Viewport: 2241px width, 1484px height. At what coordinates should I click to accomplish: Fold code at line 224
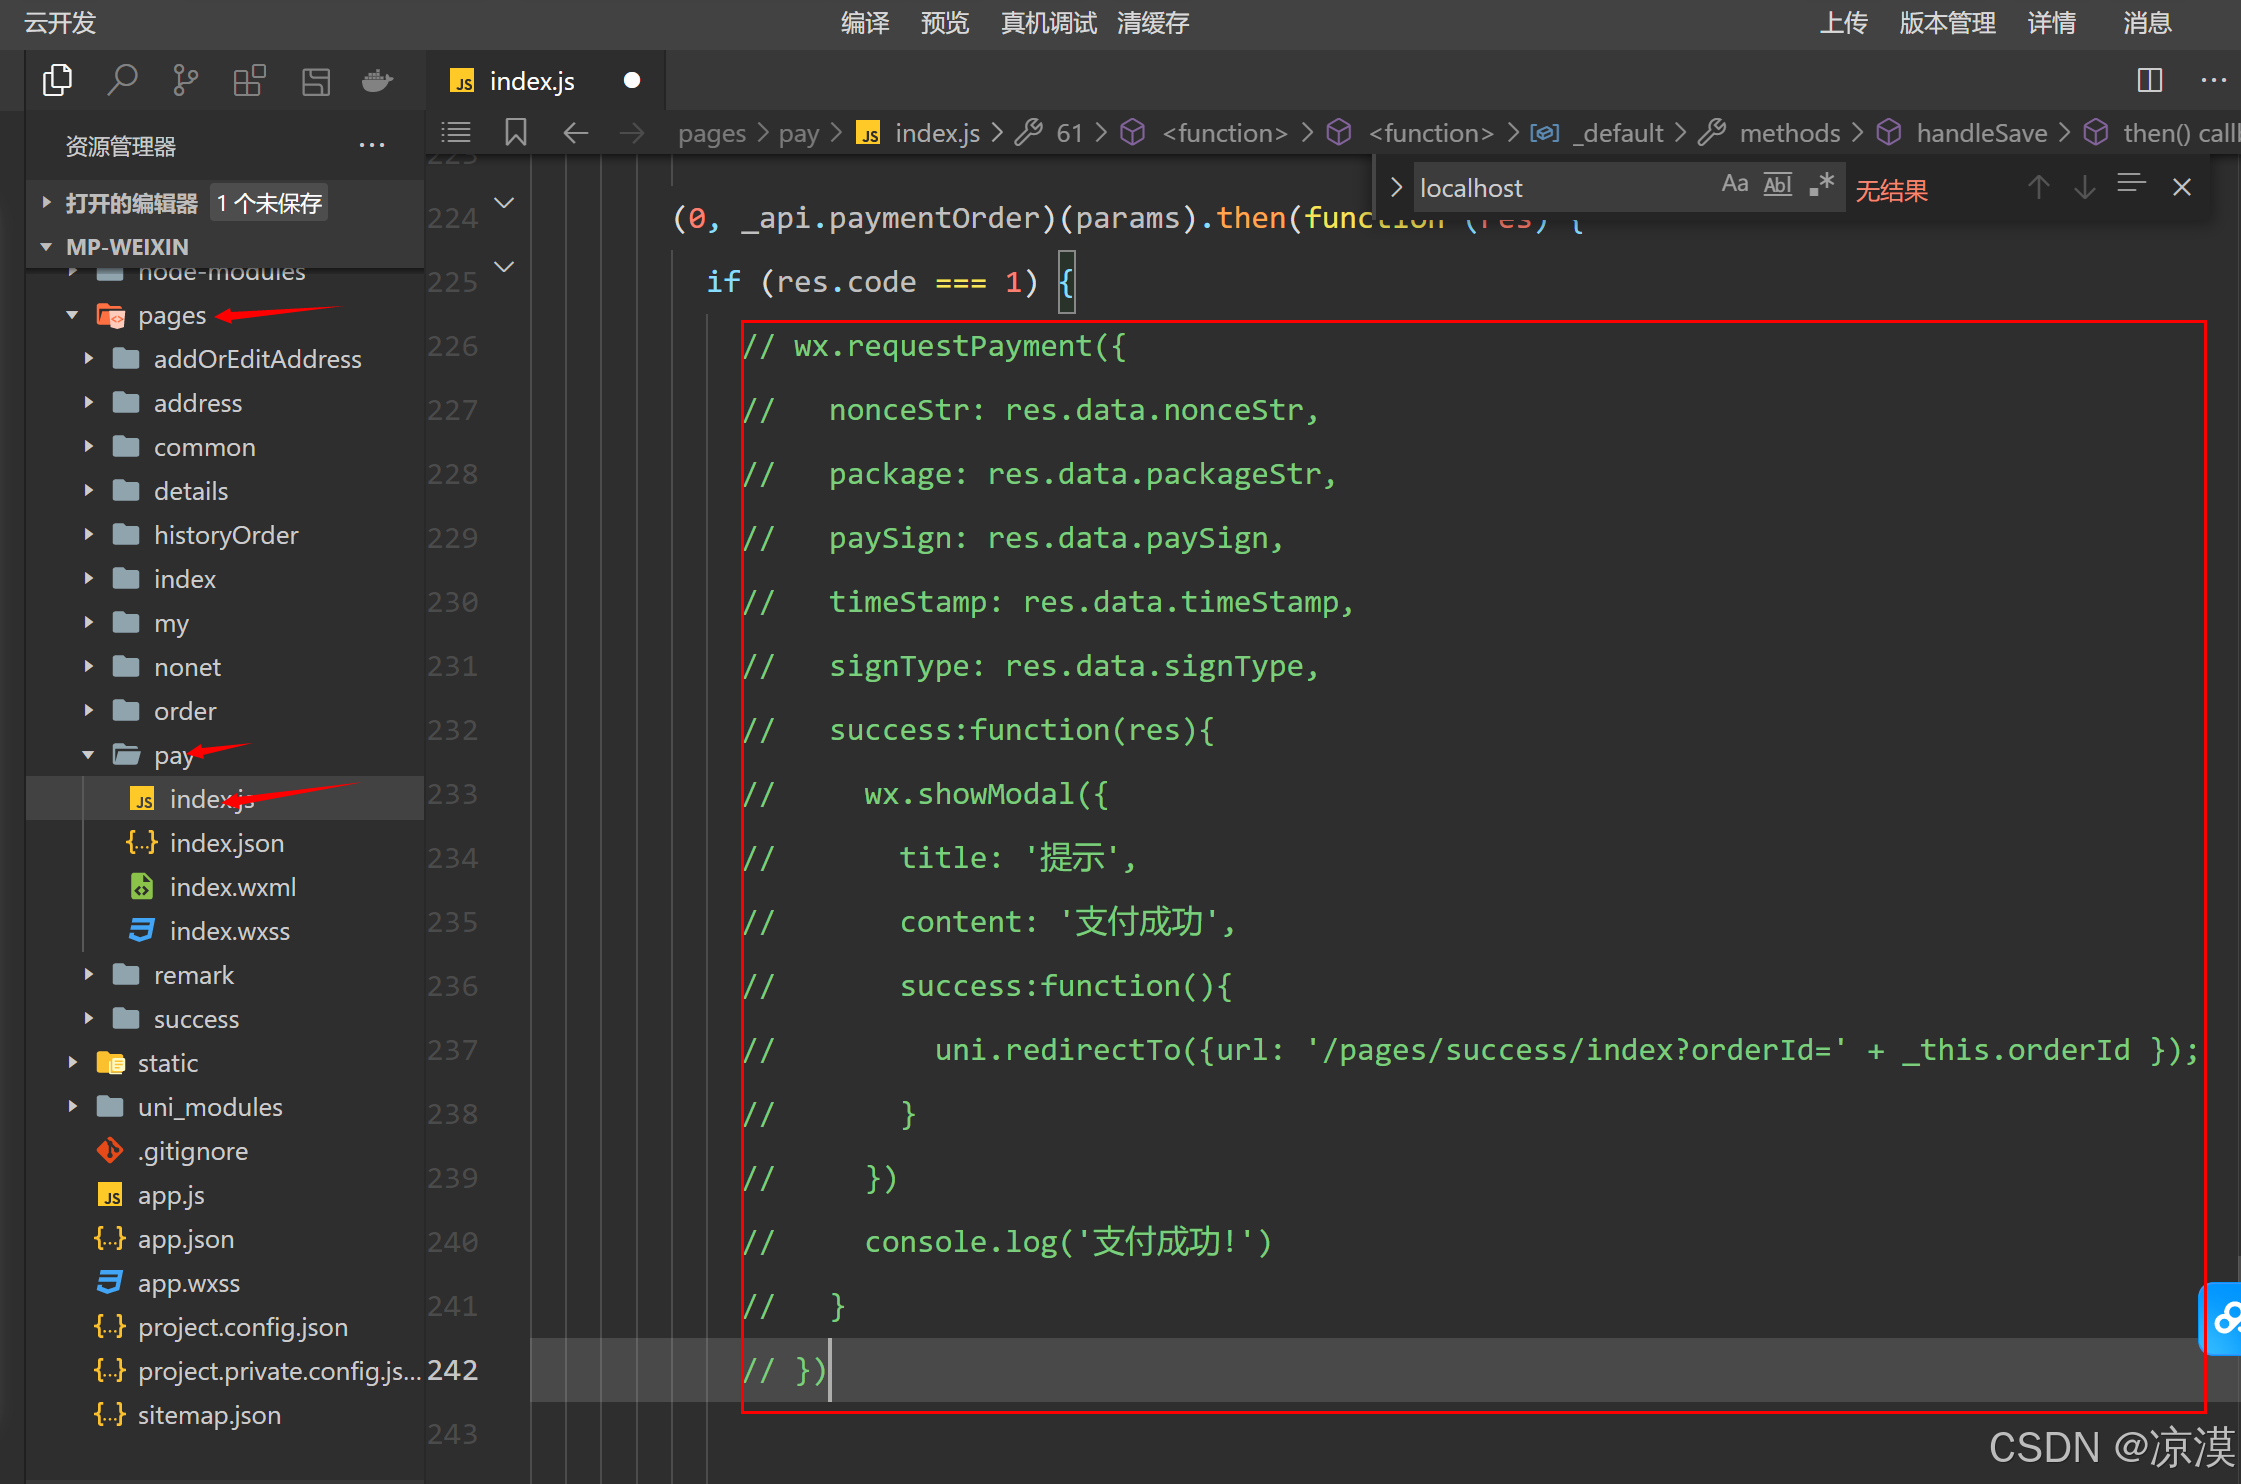505,203
